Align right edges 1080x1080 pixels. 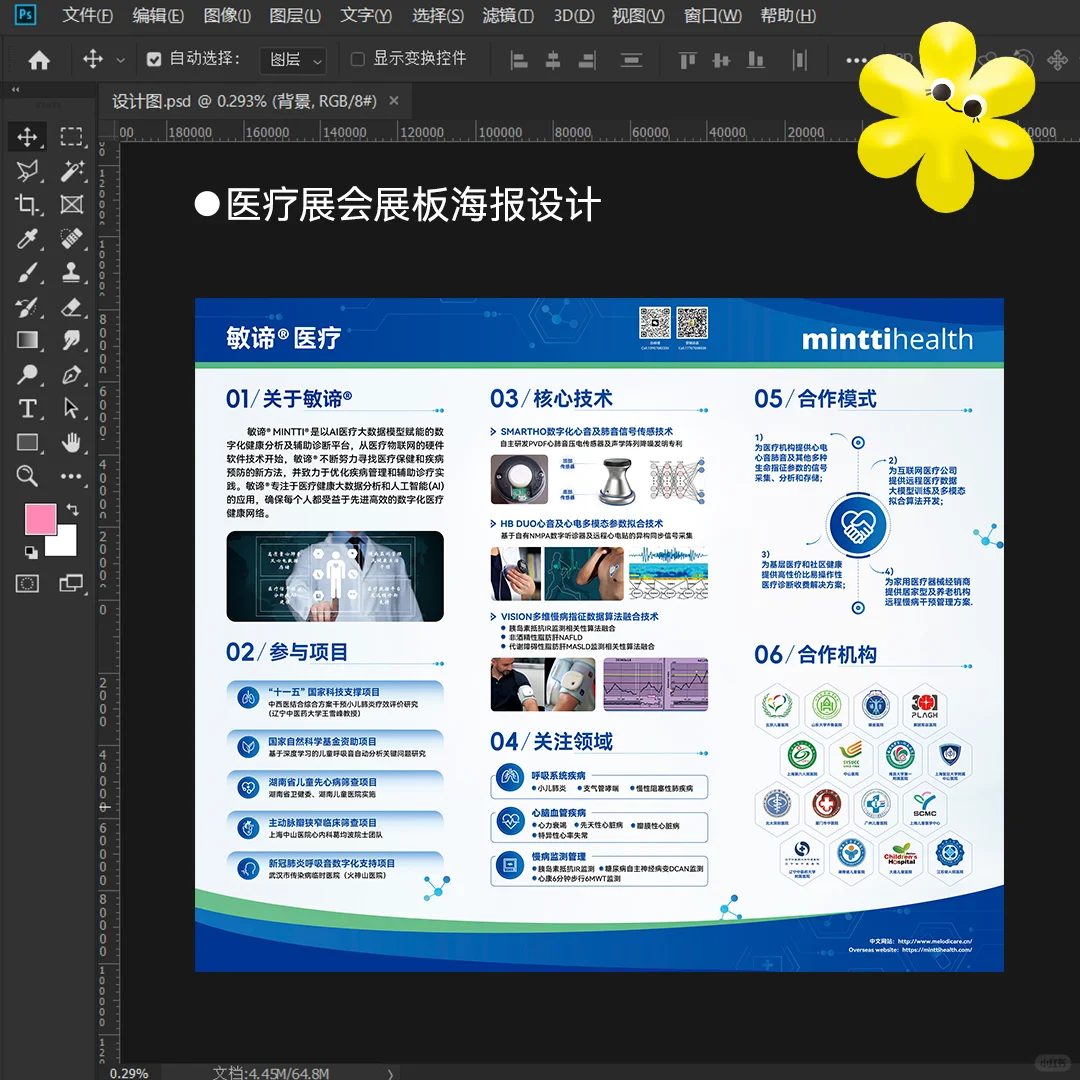tap(587, 61)
